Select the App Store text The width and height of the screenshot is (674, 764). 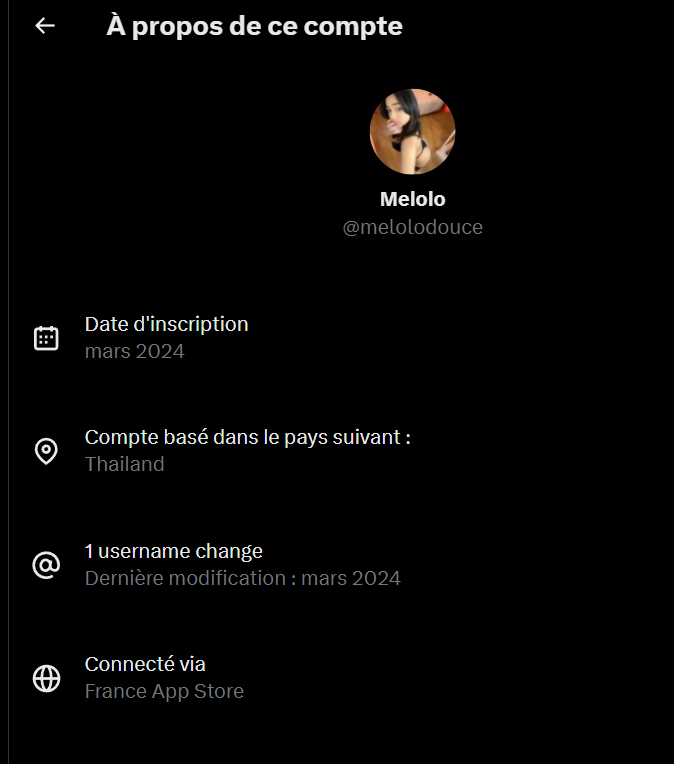[197, 691]
